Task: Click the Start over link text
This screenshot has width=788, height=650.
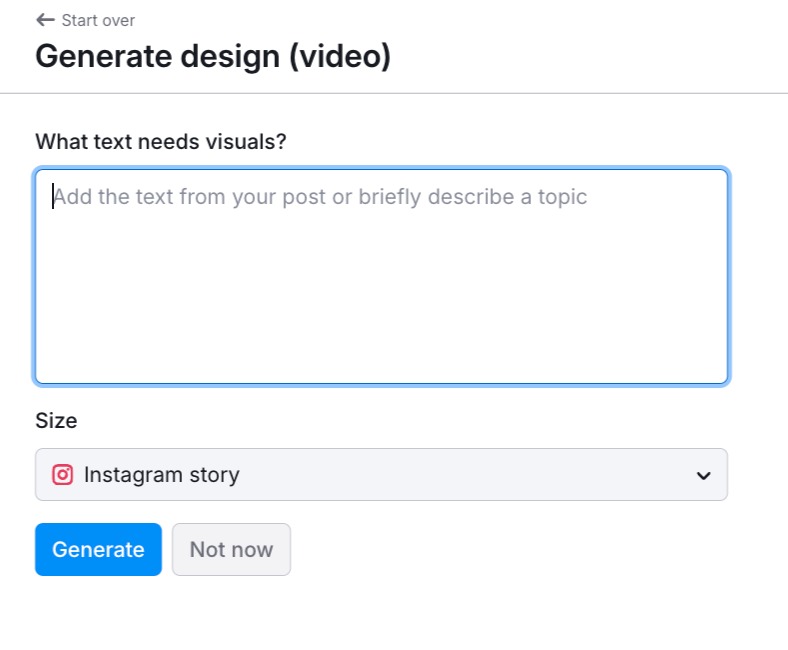Action: pyautogui.click(x=98, y=21)
